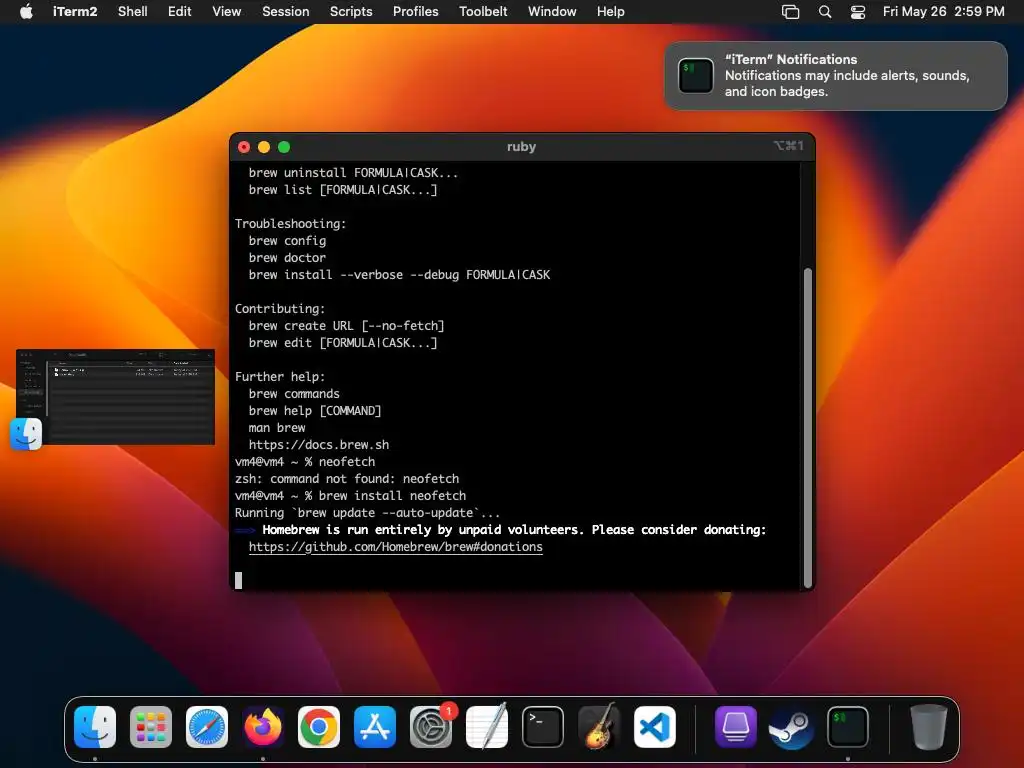This screenshot has height=768, width=1024.
Task: Close the iTerm2 terminal window
Action: [x=244, y=147]
